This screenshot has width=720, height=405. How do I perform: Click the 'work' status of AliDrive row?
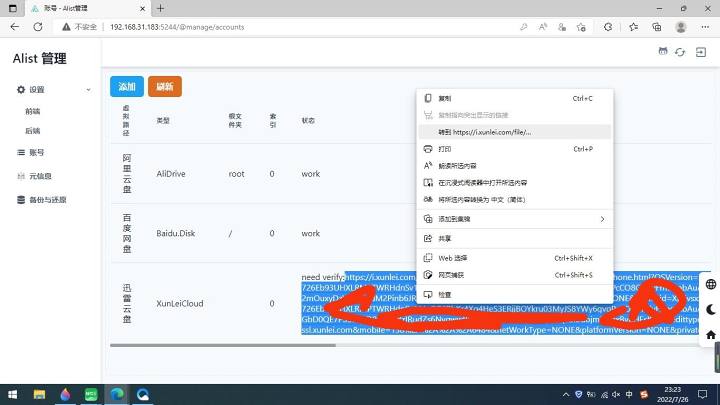(x=310, y=174)
